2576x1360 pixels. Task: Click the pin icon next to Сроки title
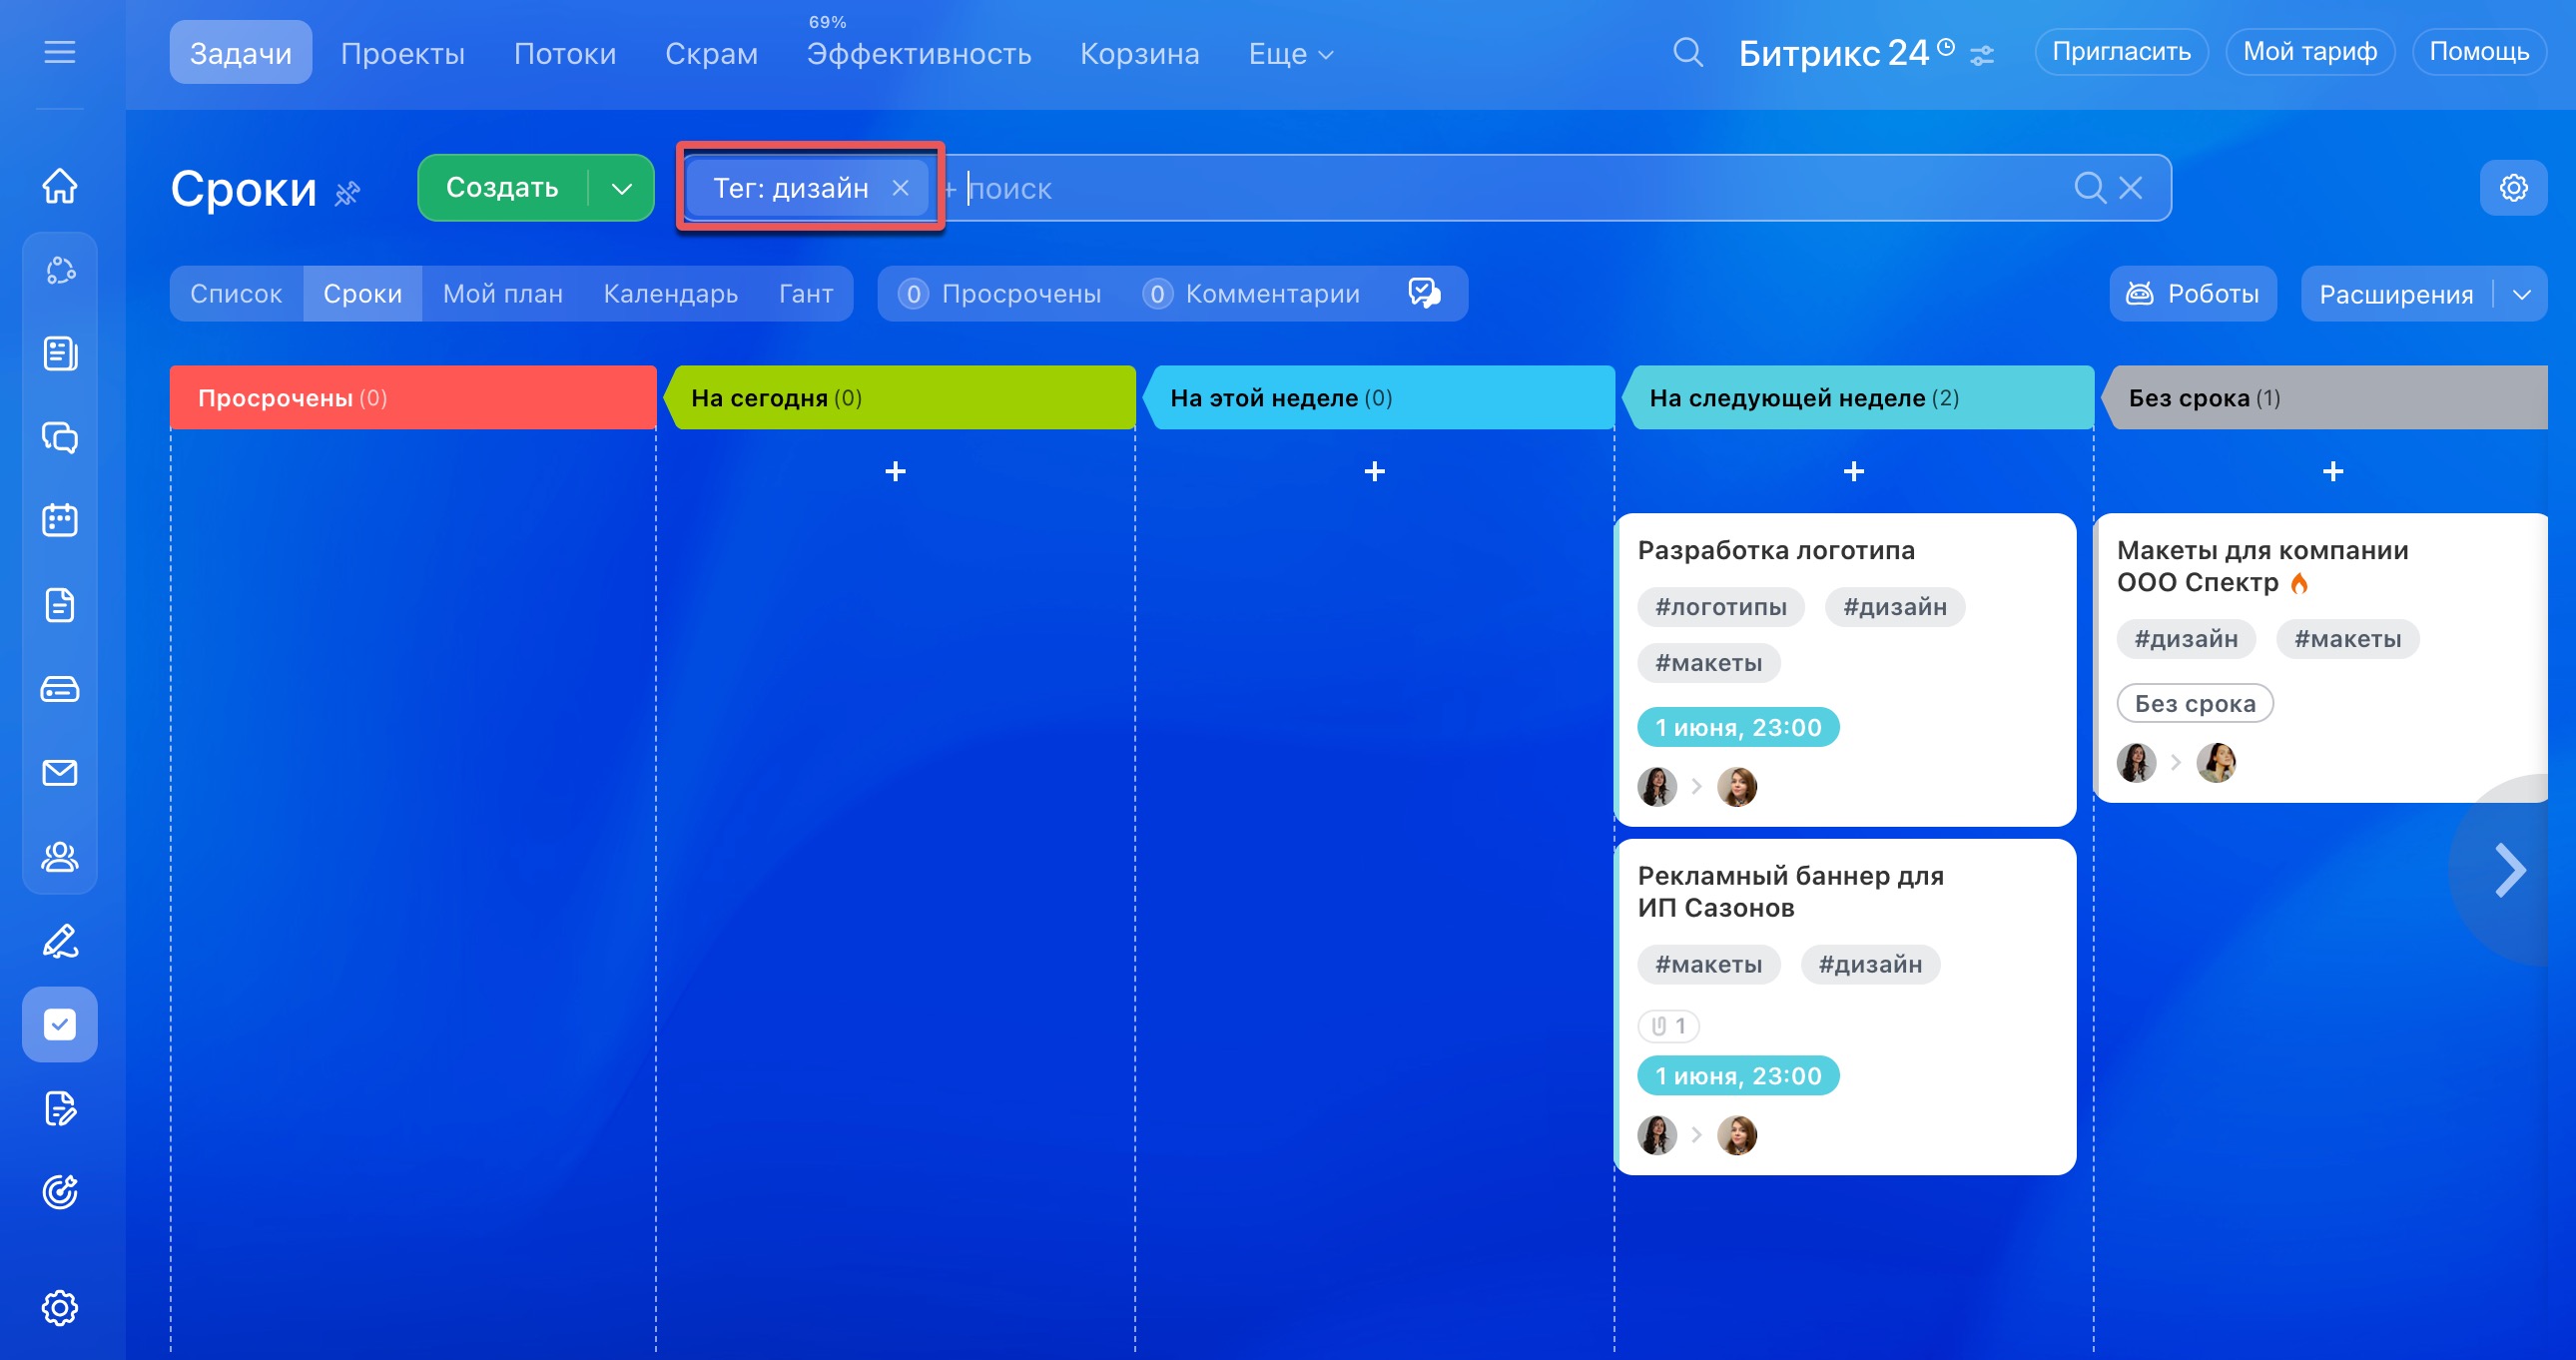pyautogui.click(x=347, y=193)
